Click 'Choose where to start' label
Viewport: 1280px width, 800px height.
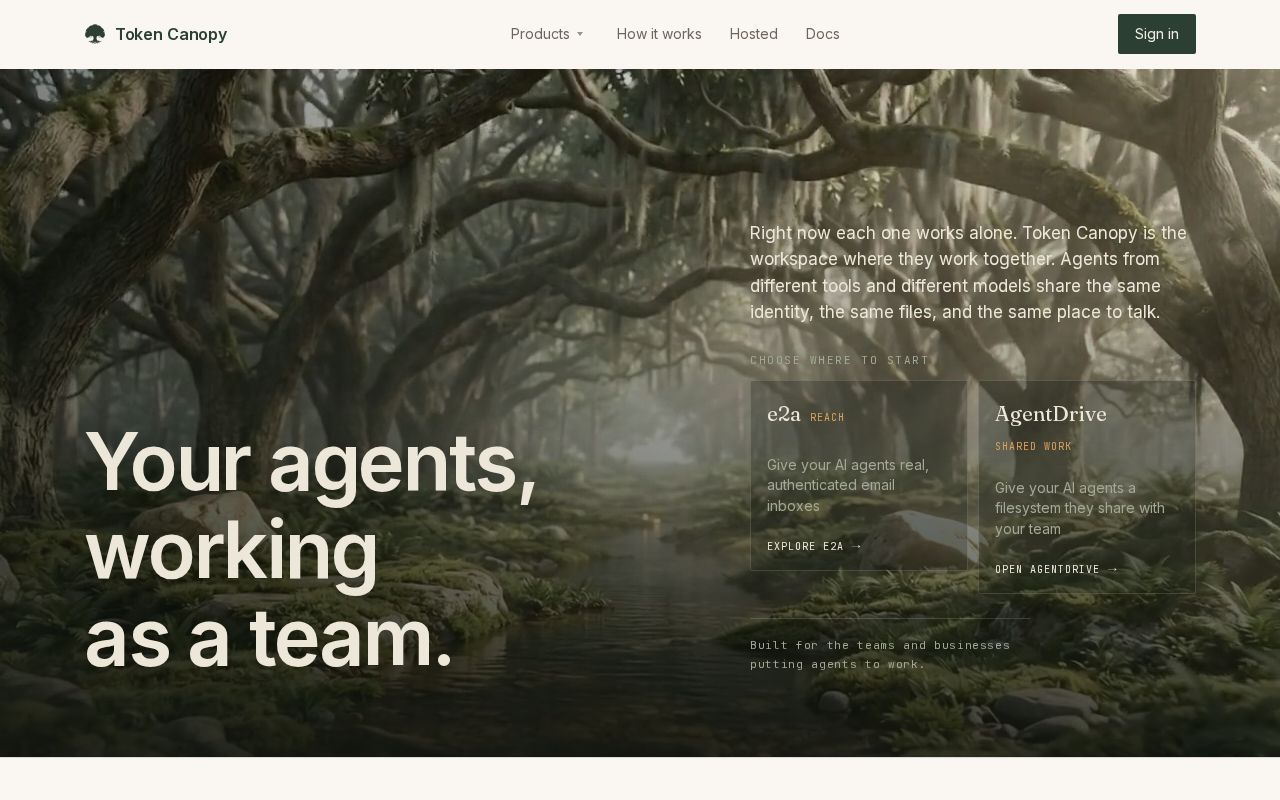click(x=840, y=360)
